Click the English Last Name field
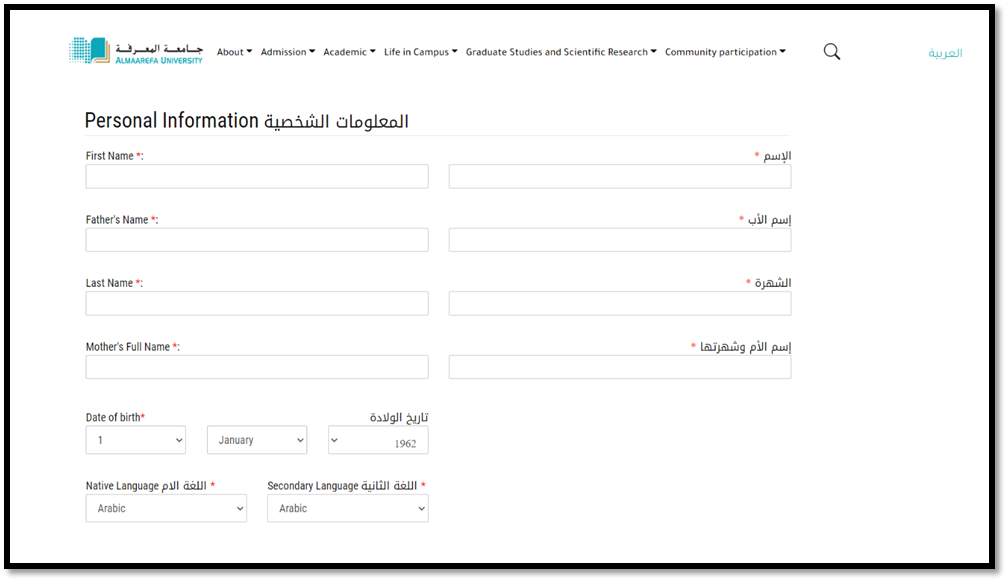The image size is (1008, 582). coord(257,304)
